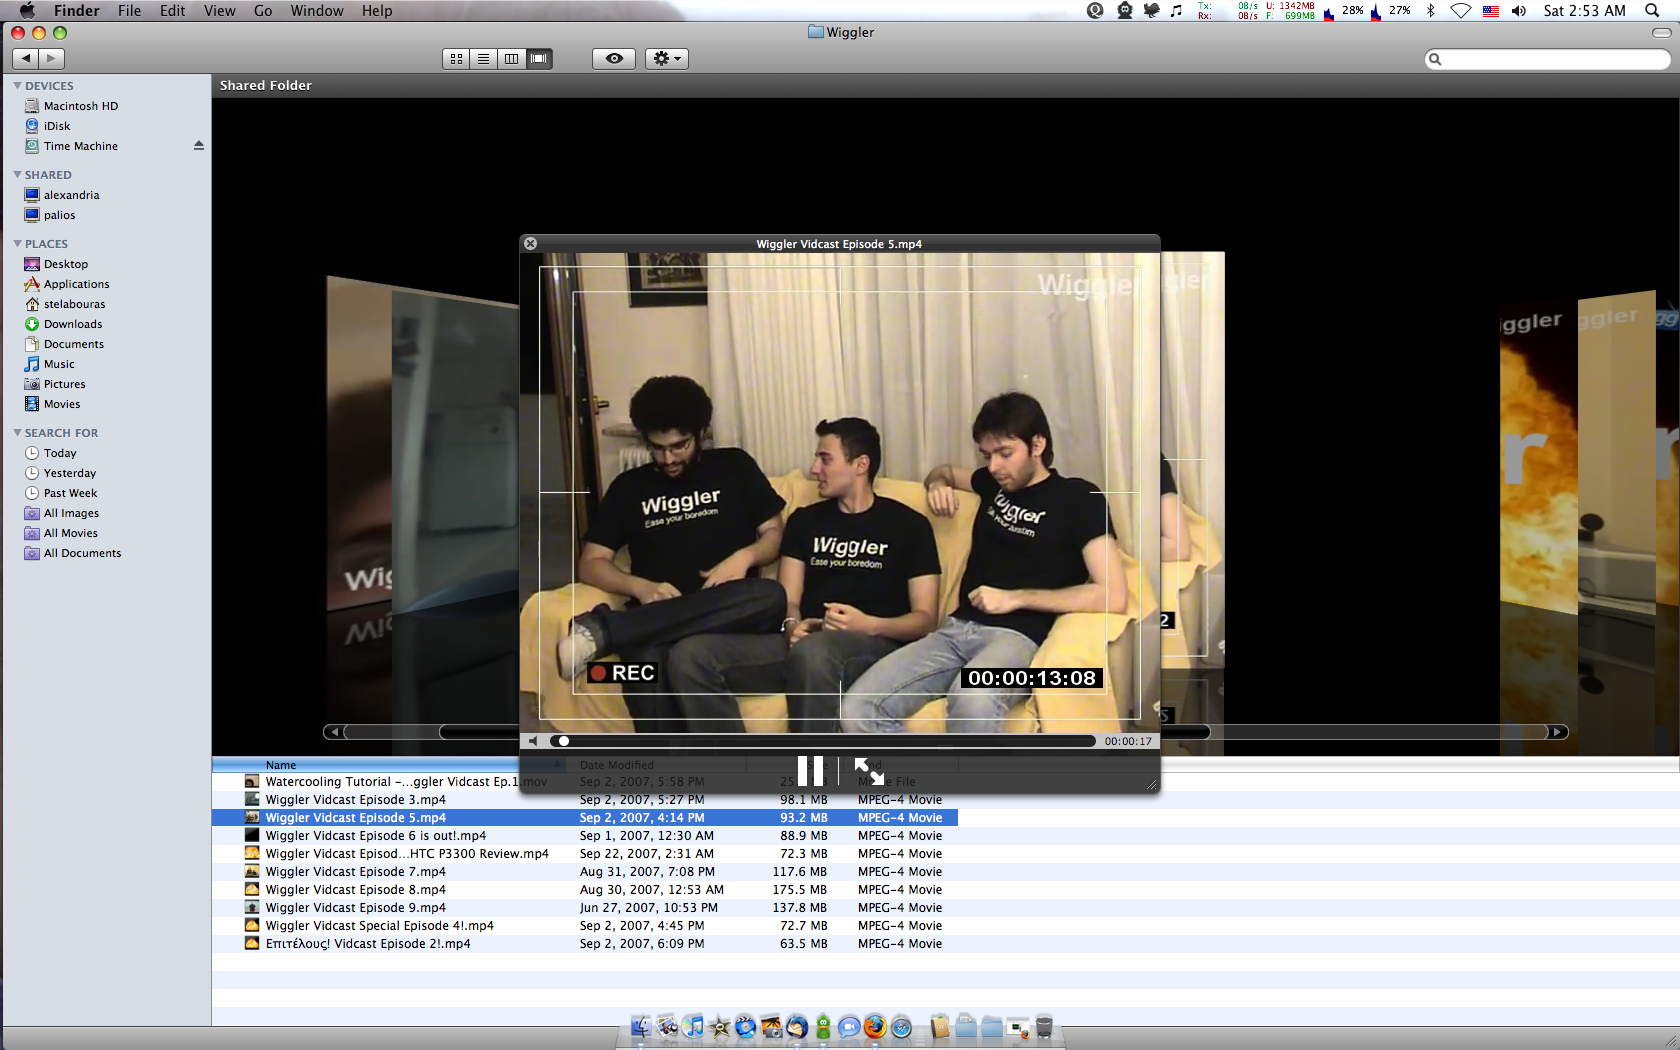This screenshot has width=1680, height=1050.
Task: Select Wiggler Vidcast Episode 3.mp4 file
Action: [x=355, y=800]
